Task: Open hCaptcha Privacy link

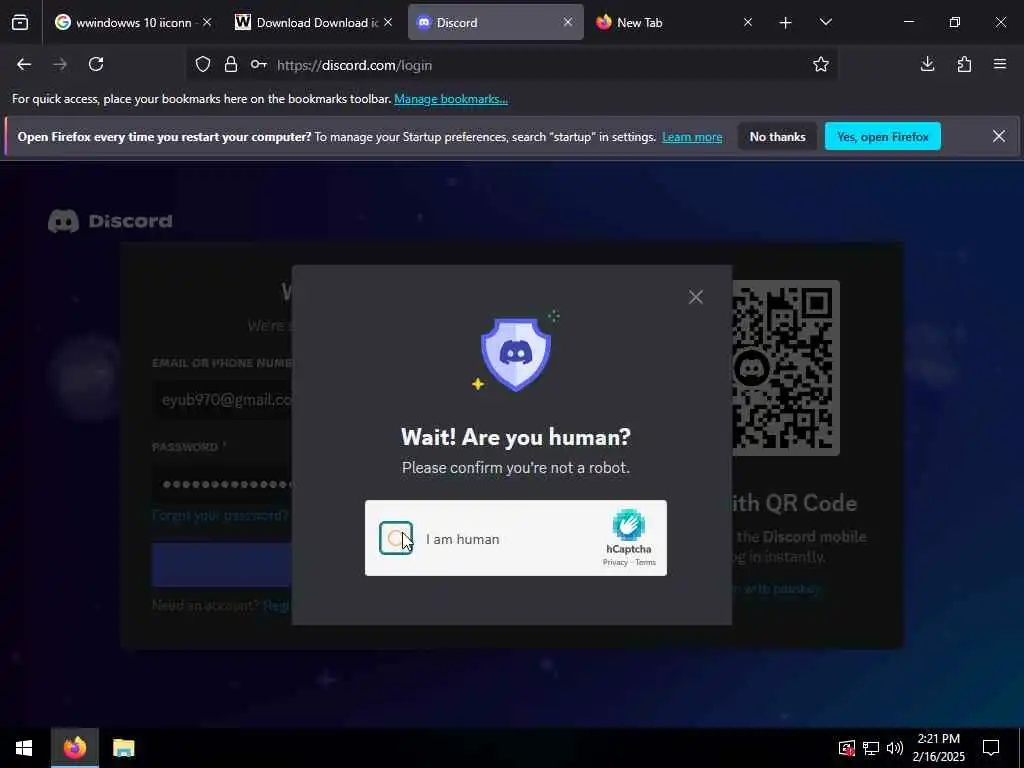Action: coord(615,562)
